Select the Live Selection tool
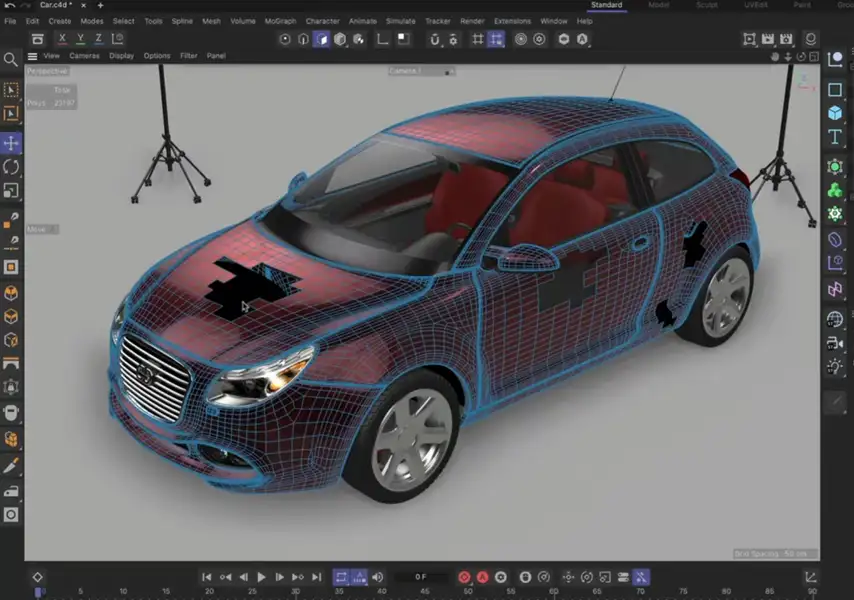 point(12,90)
